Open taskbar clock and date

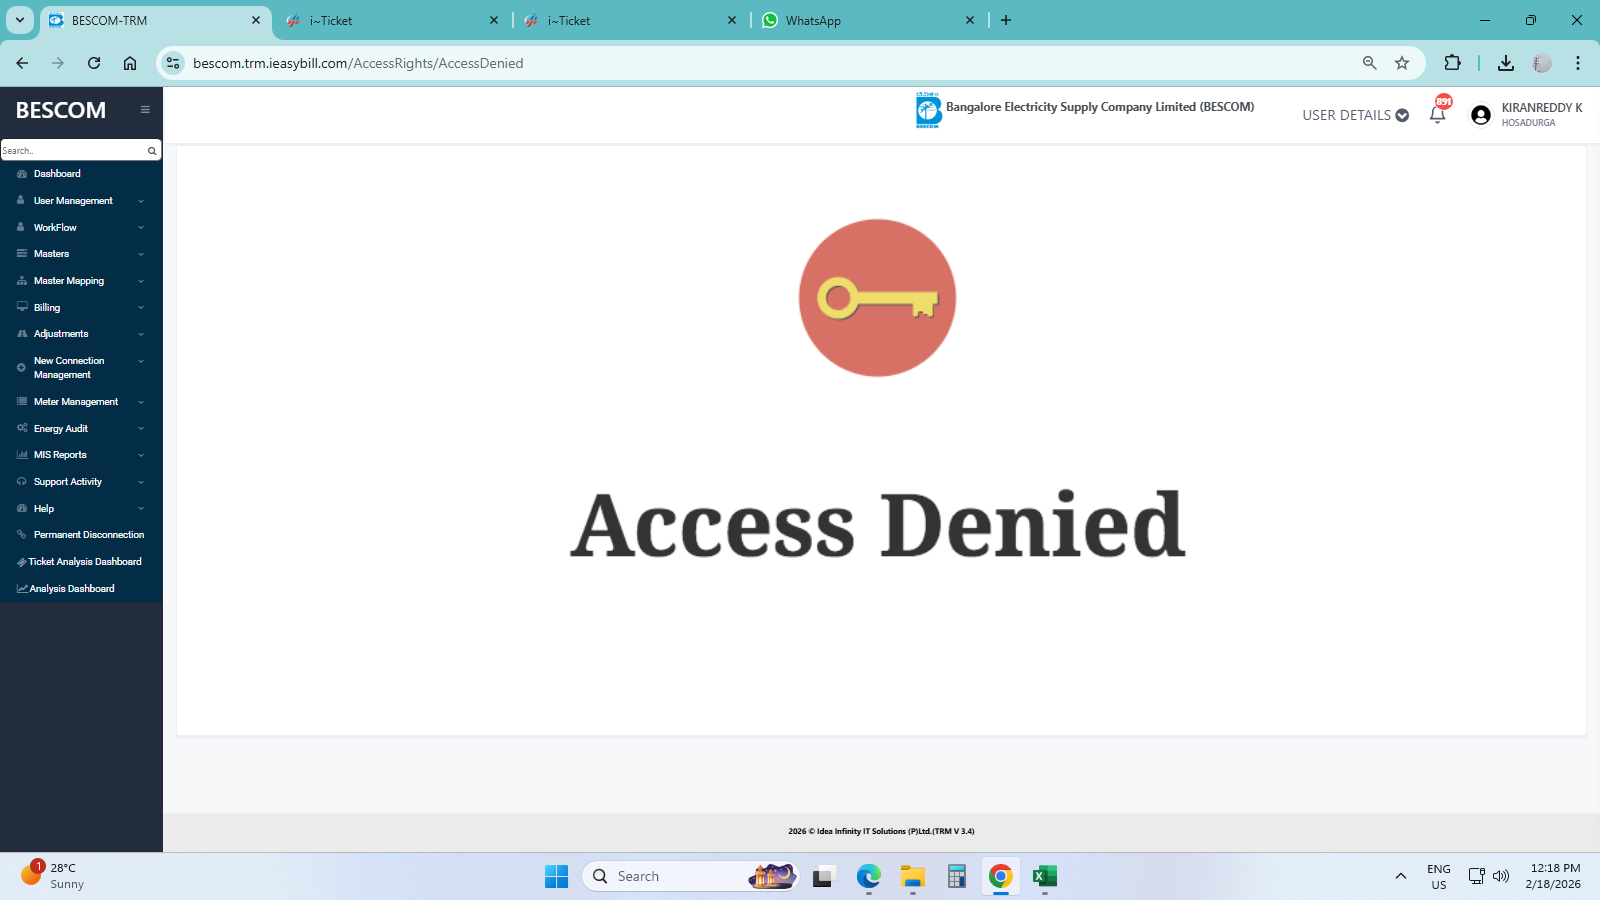[1554, 877]
